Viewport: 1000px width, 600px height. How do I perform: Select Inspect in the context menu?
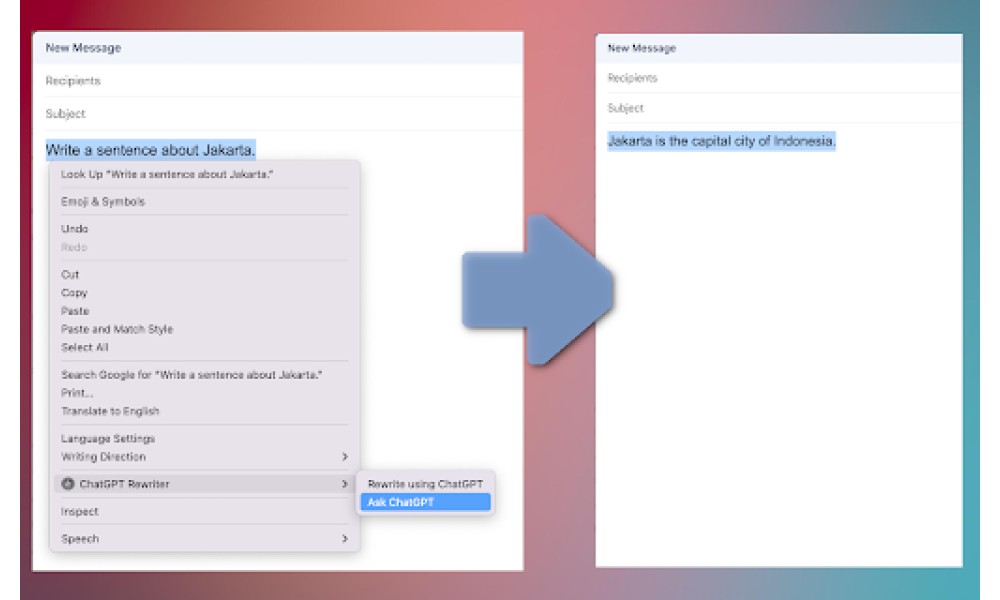(80, 511)
